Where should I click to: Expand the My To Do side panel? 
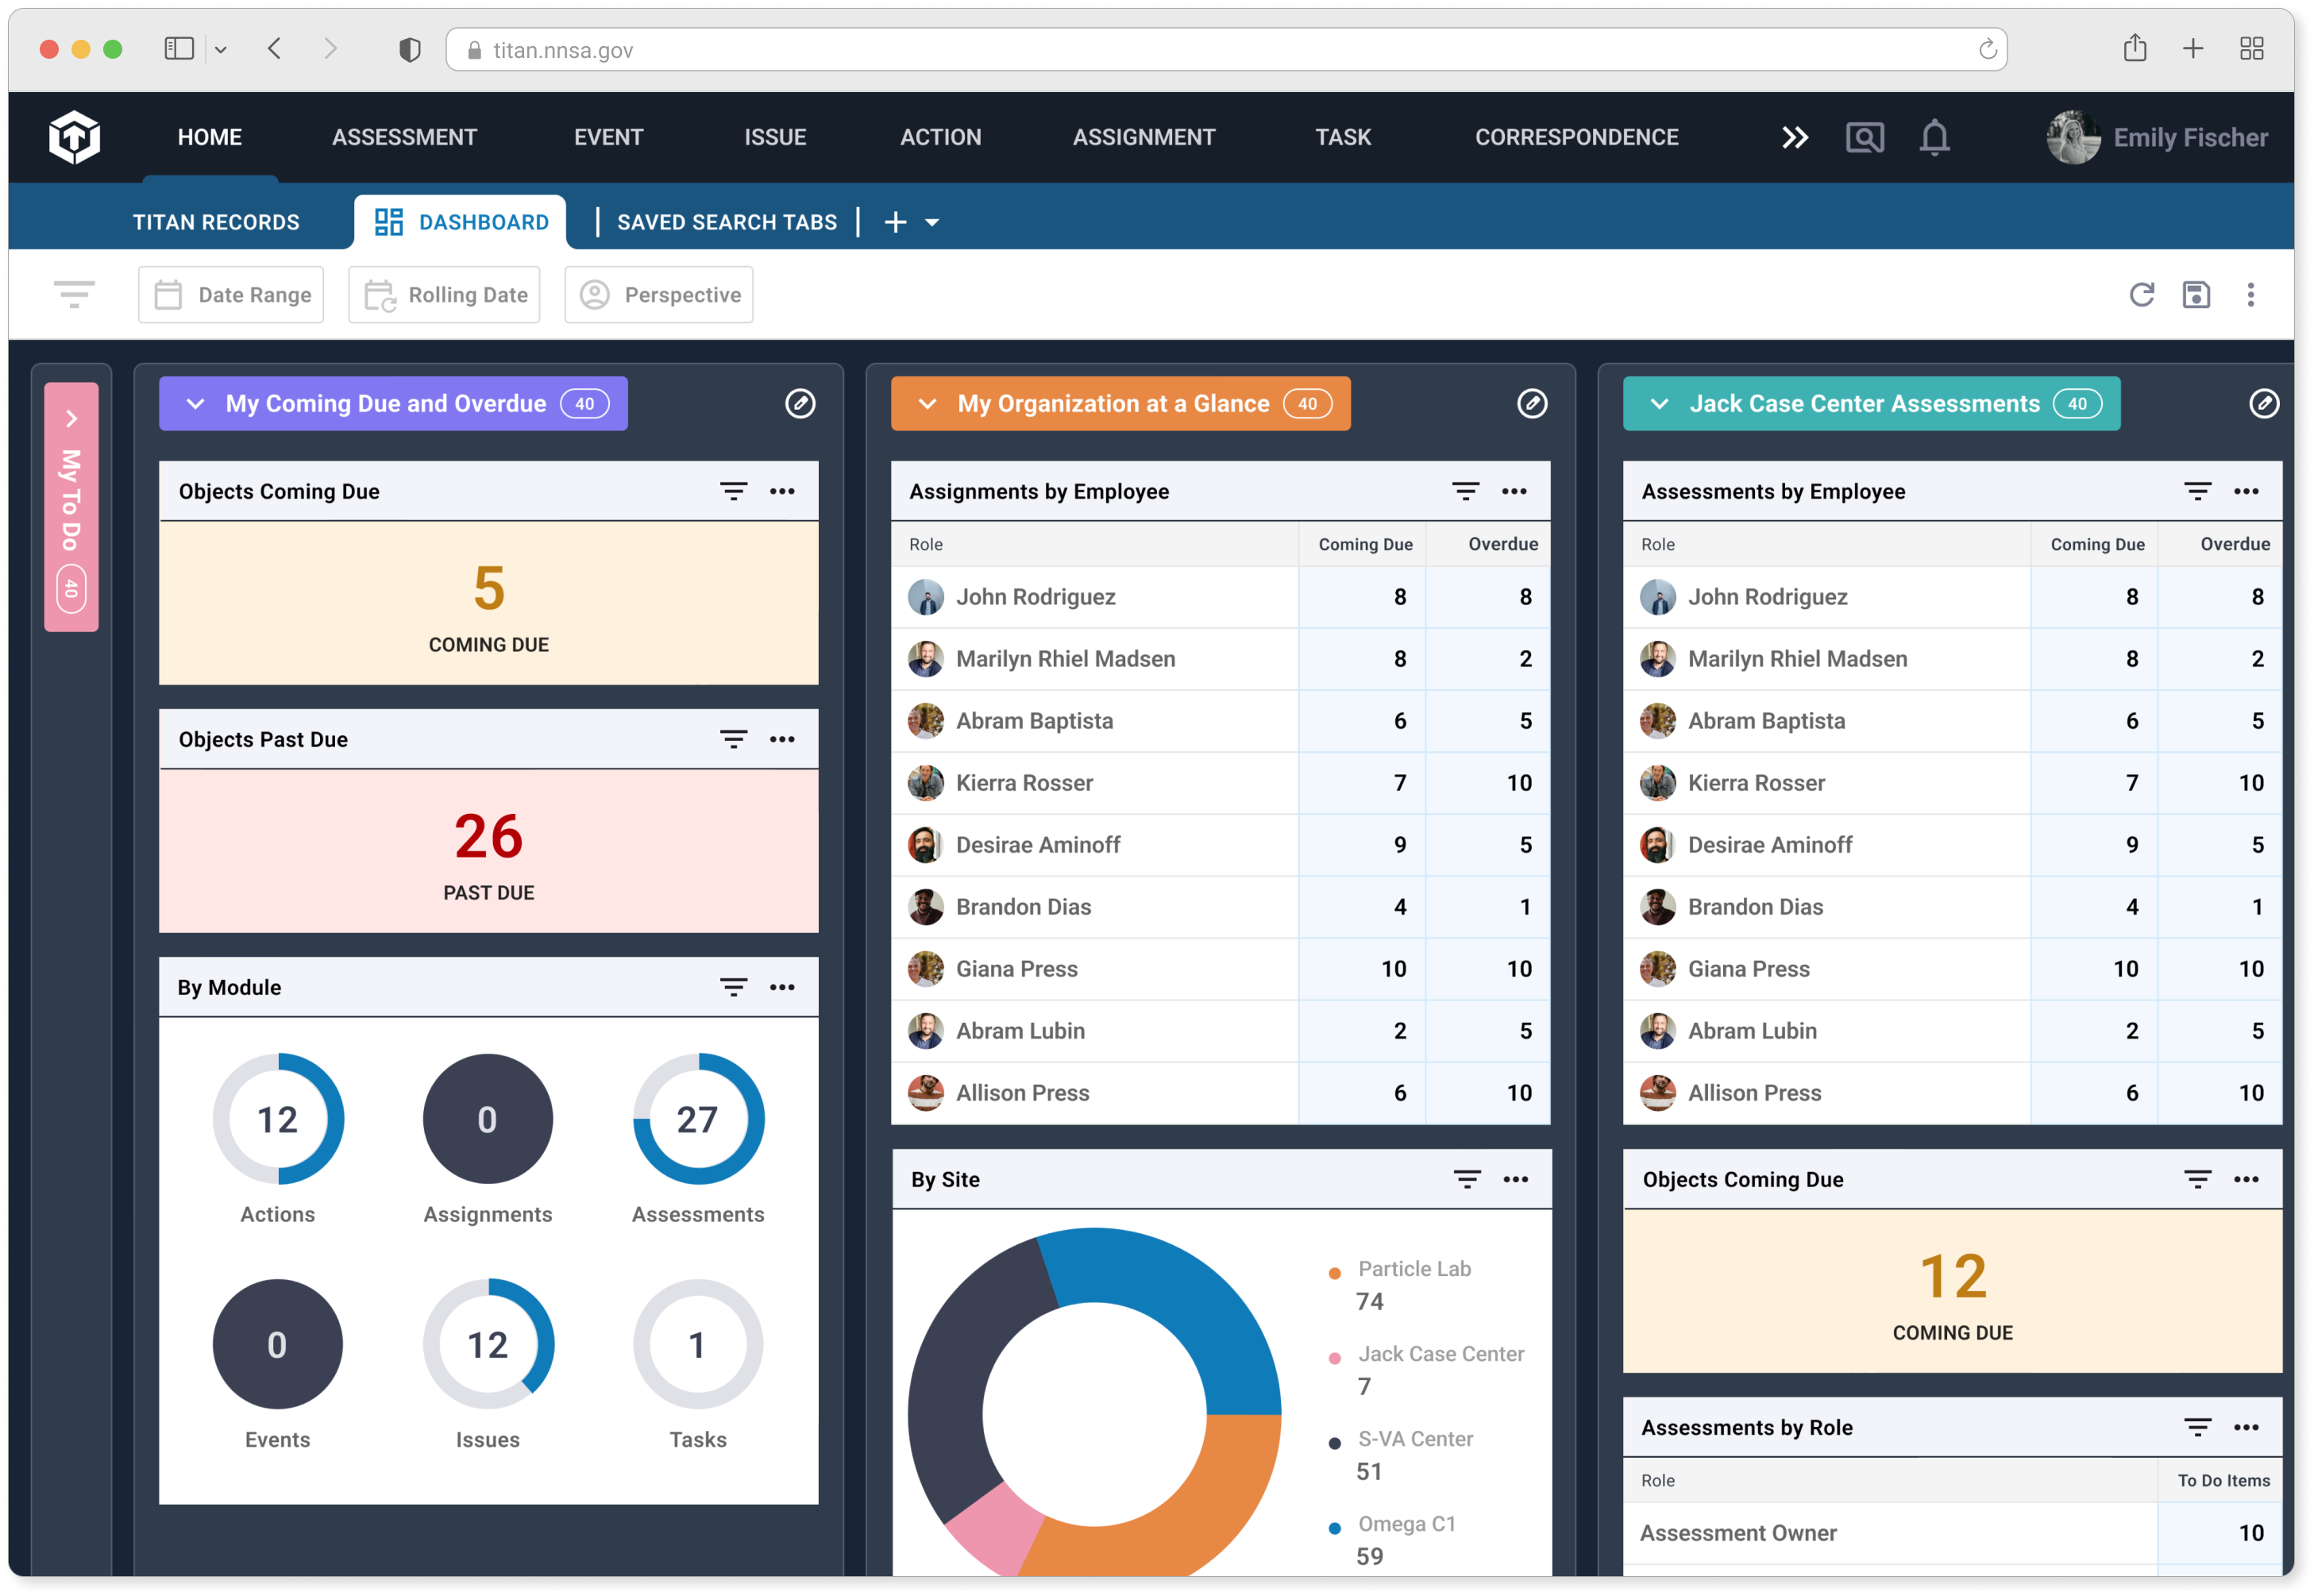coord(71,418)
